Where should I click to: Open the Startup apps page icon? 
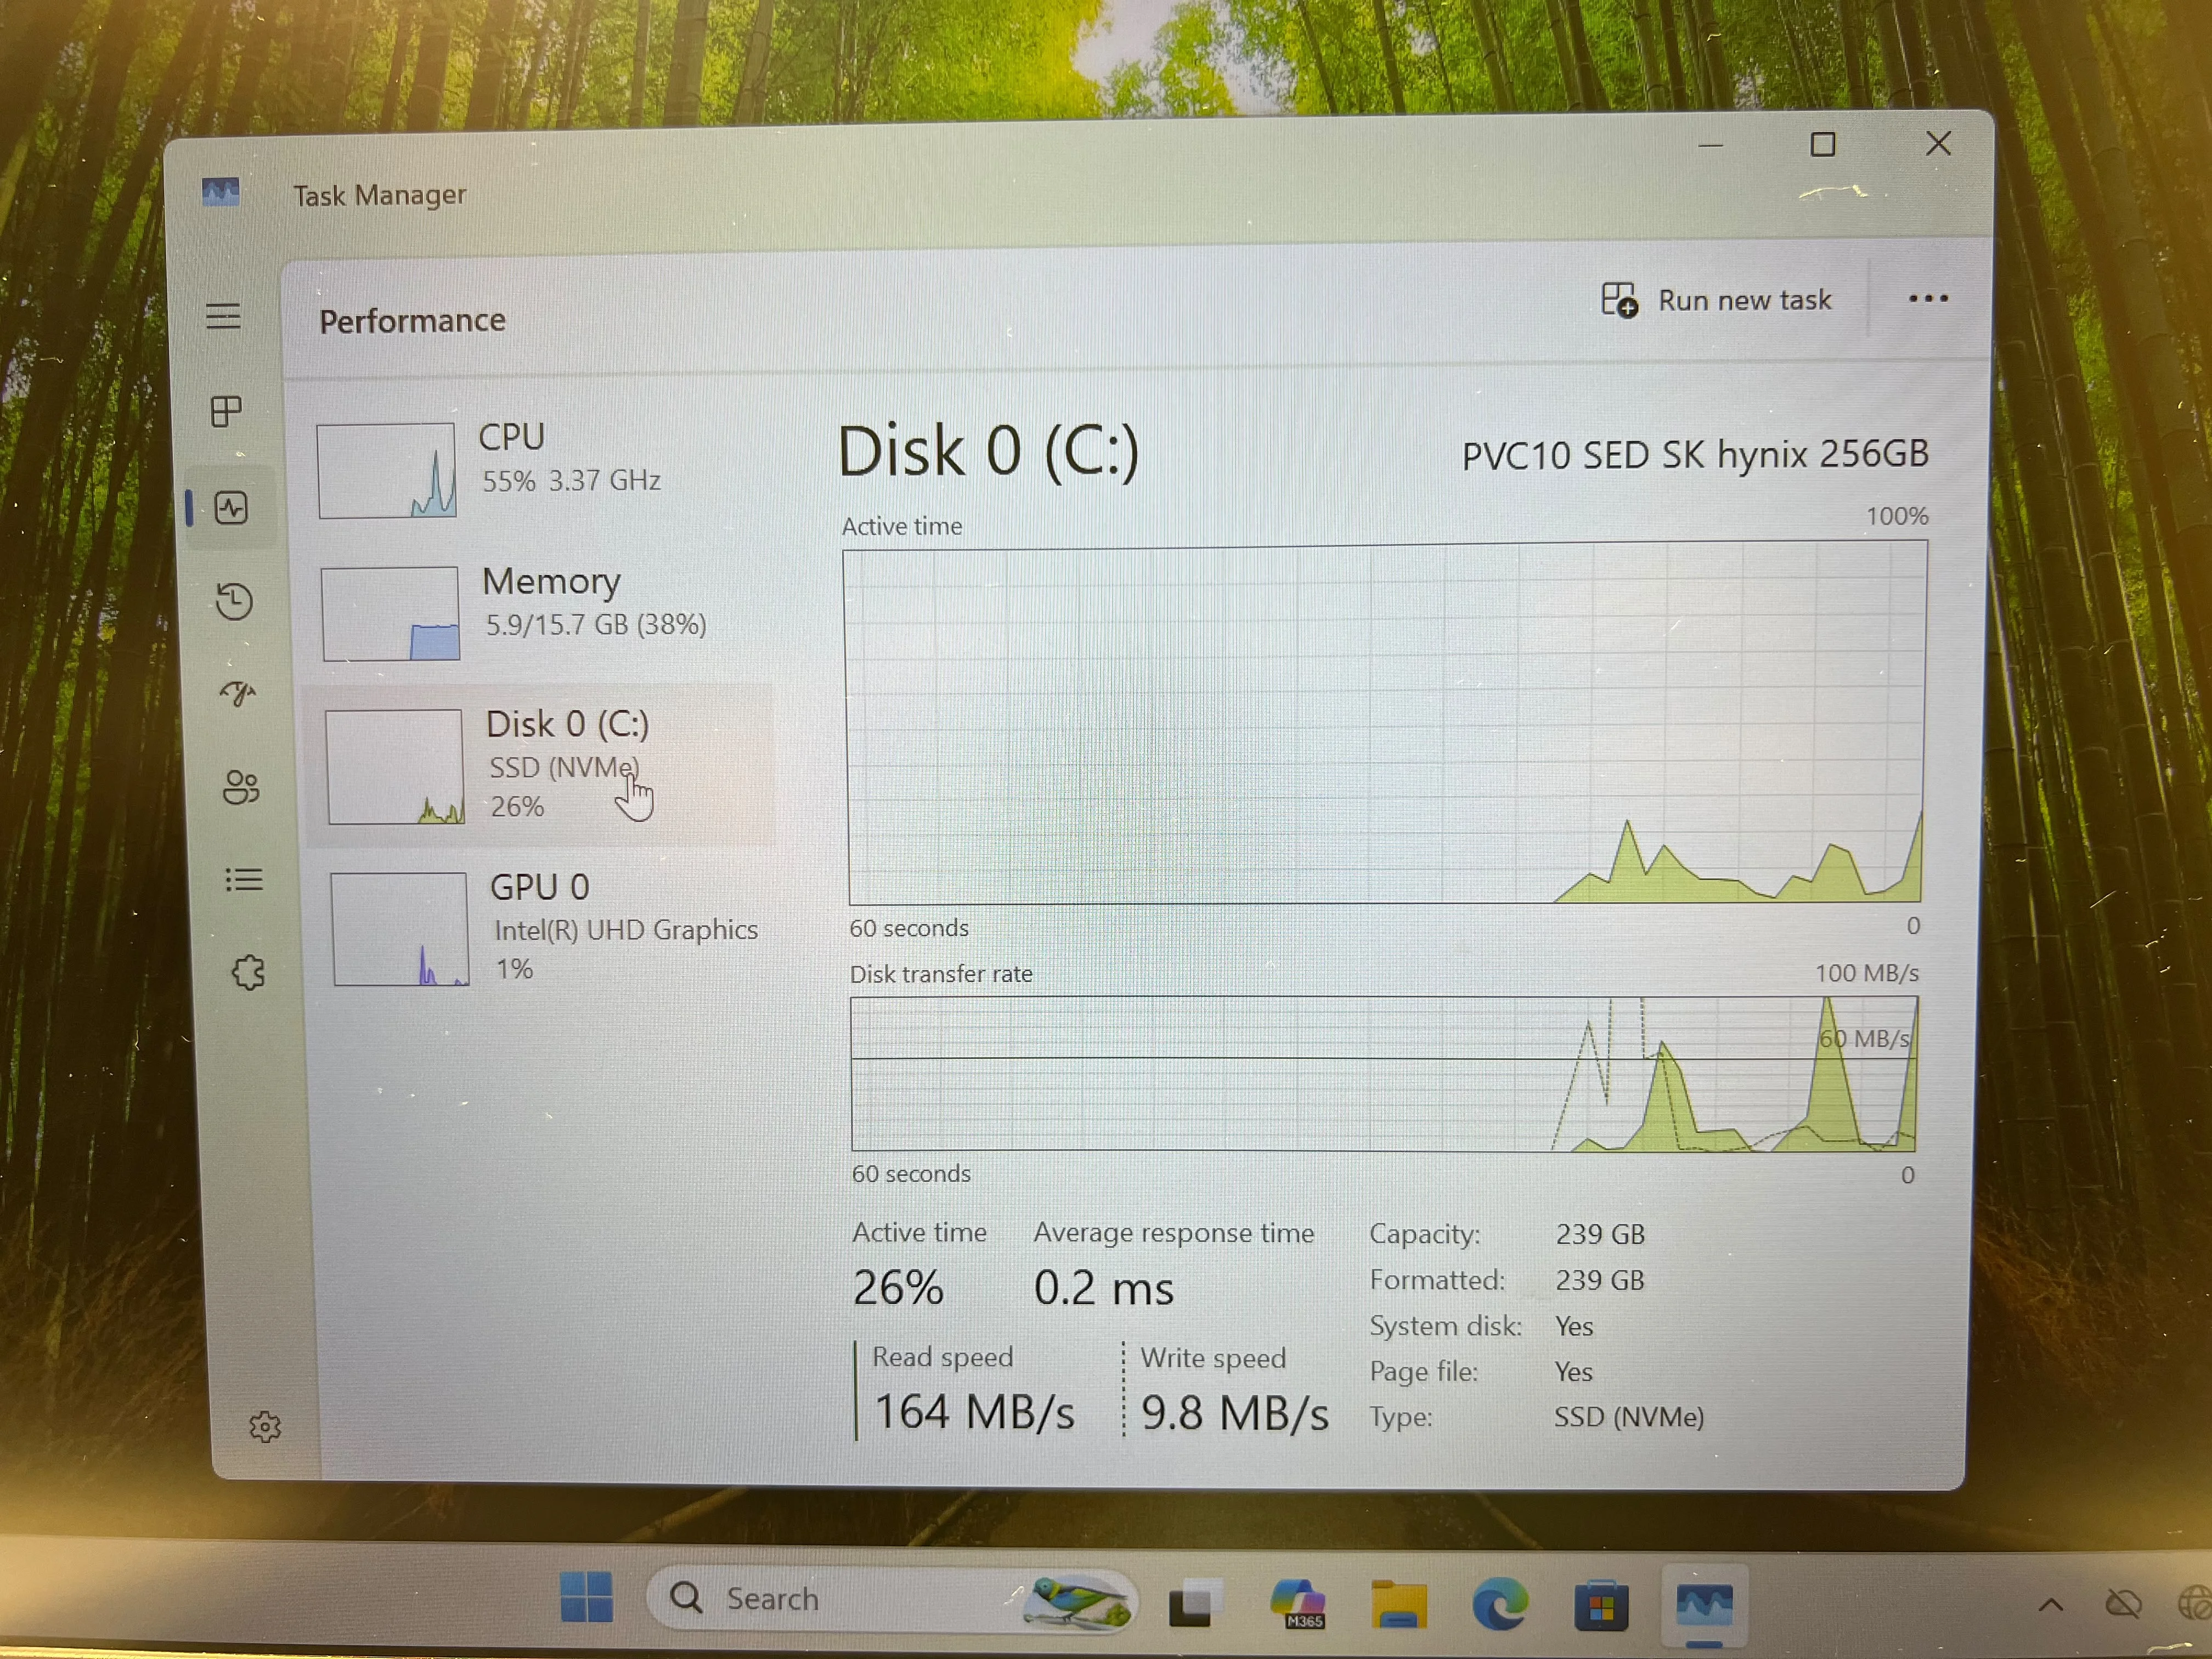coord(238,692)
